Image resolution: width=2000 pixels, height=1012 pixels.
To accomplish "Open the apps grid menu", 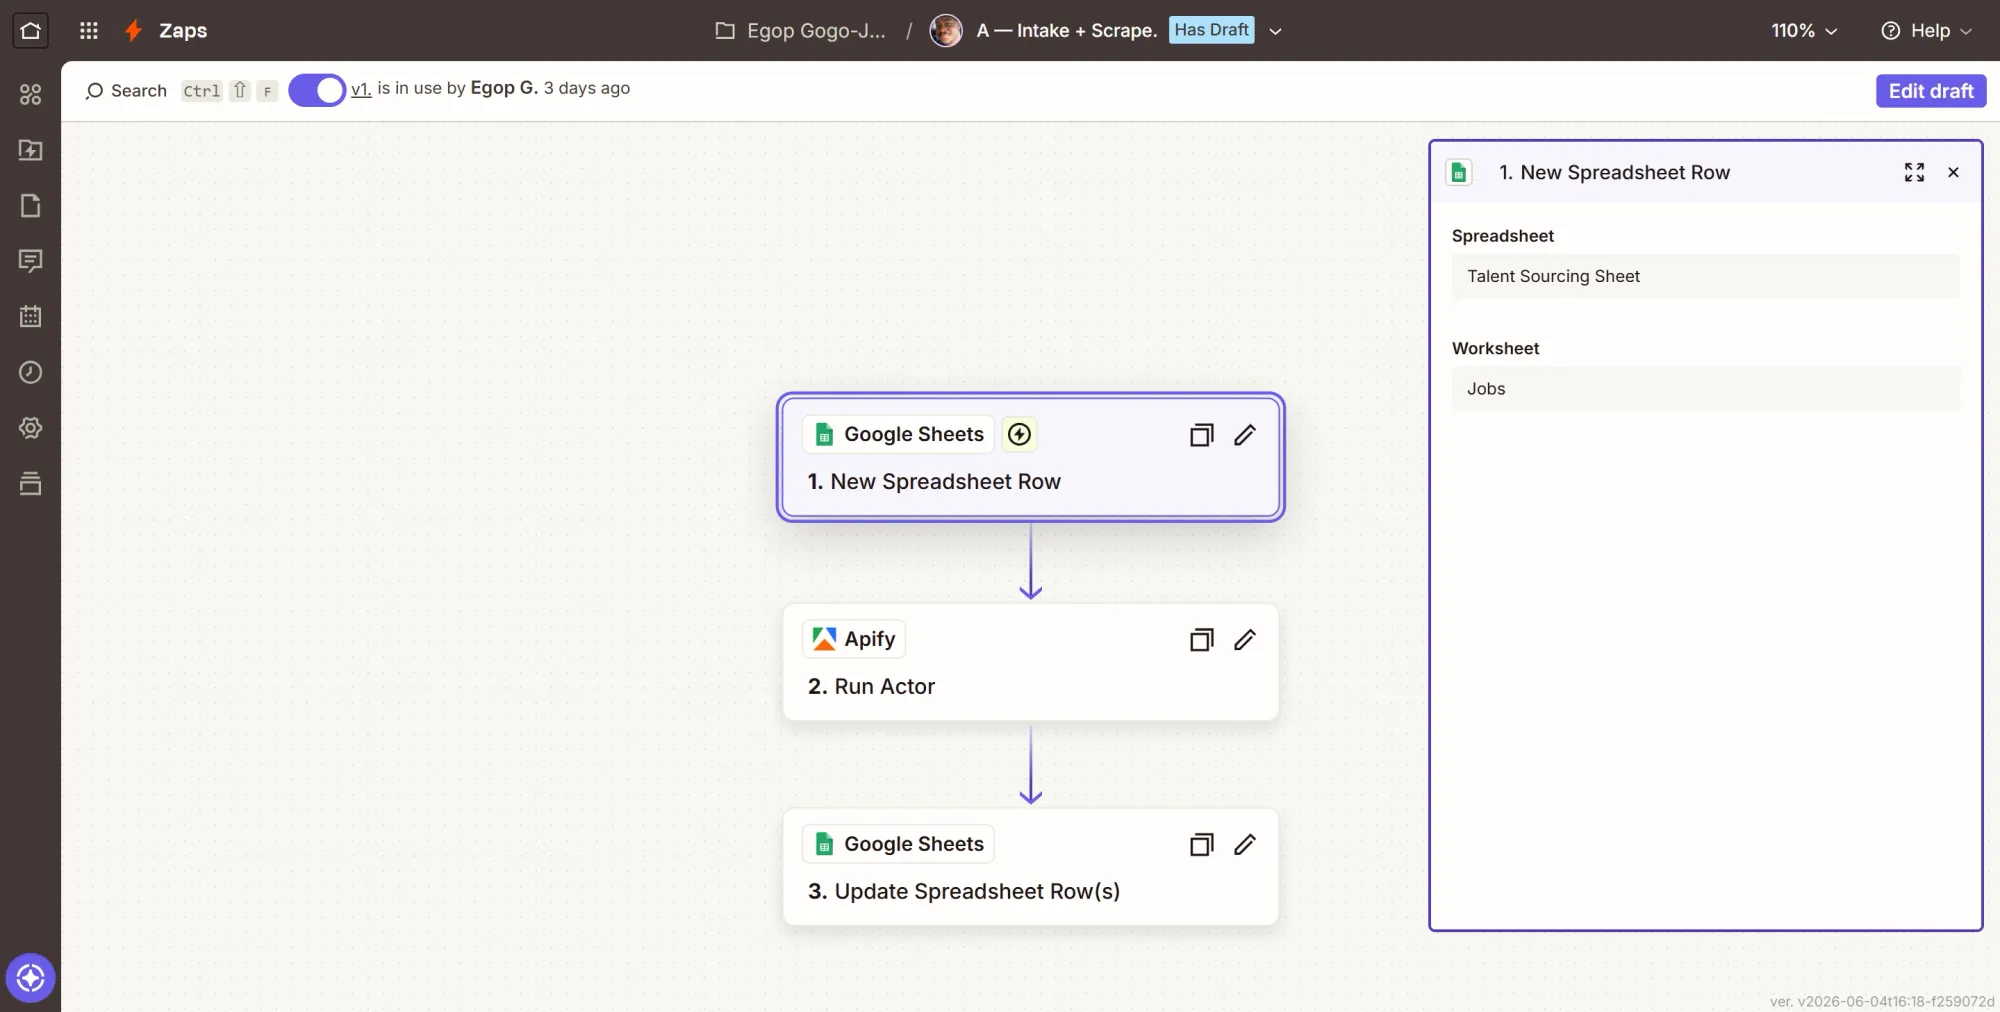I will coord(89,30).
